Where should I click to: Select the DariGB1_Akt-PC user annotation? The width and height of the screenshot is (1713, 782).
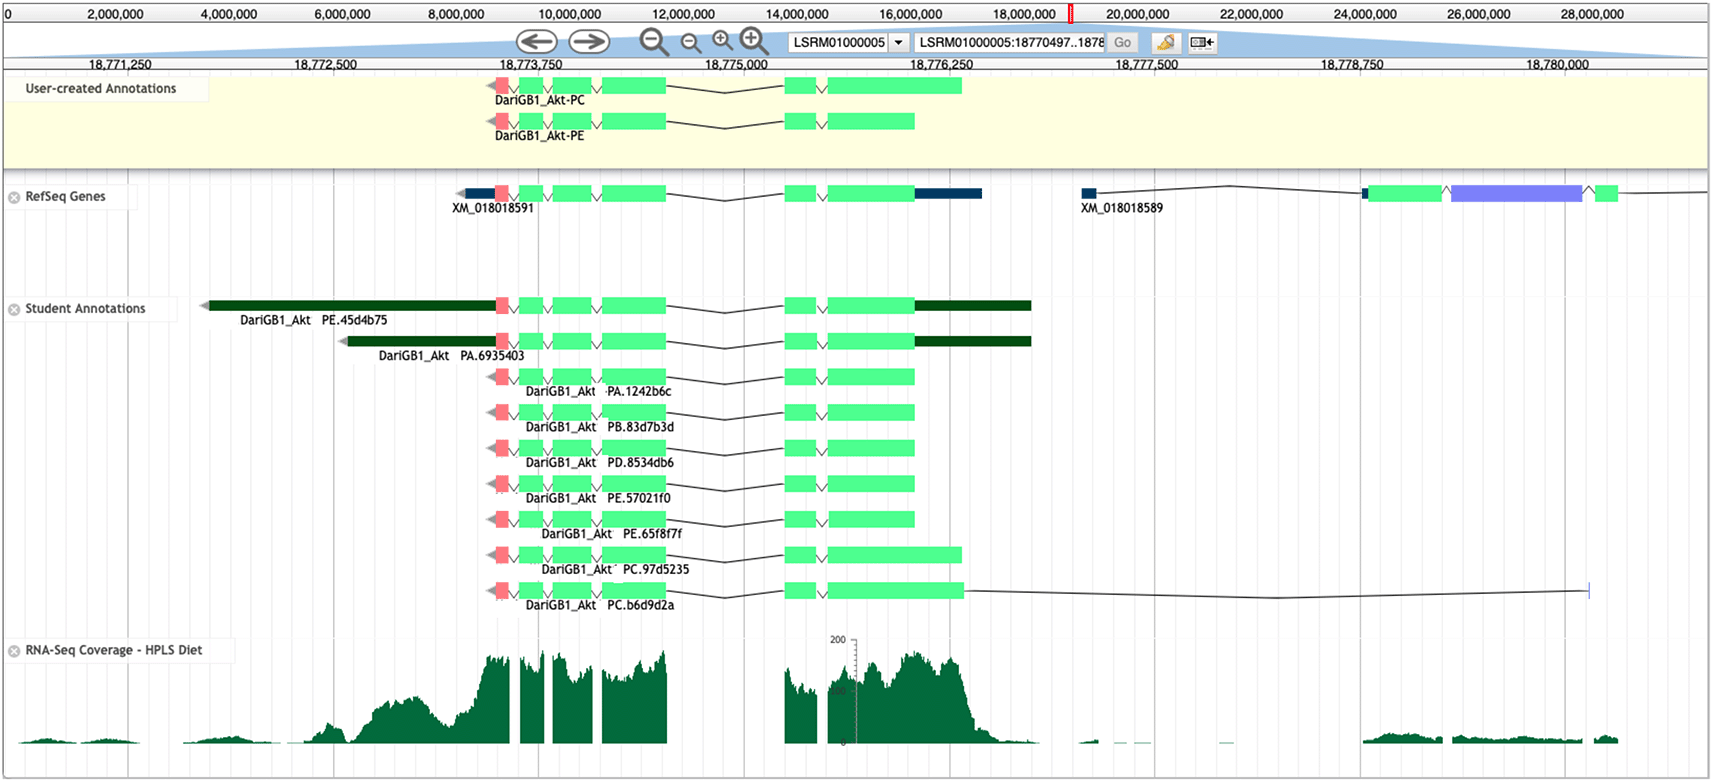pyautogui.click(x=540, y=100)
